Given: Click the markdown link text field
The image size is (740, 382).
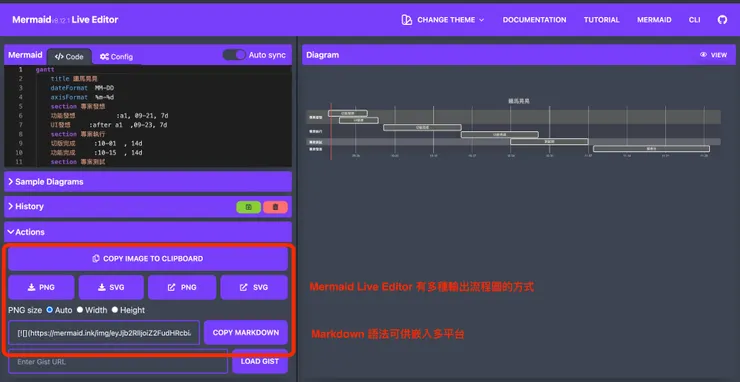Looking at the screenshot, I should point(104,332).
